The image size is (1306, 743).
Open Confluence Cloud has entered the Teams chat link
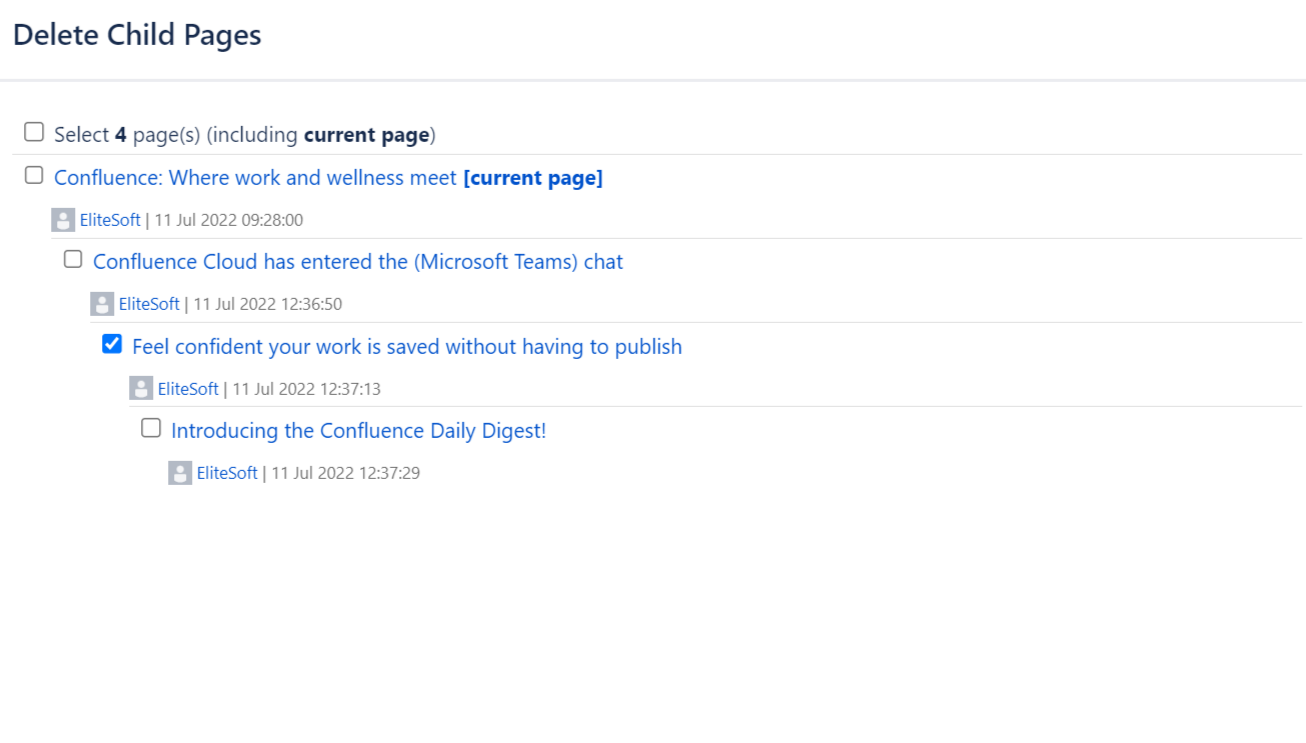click(358, 262)
